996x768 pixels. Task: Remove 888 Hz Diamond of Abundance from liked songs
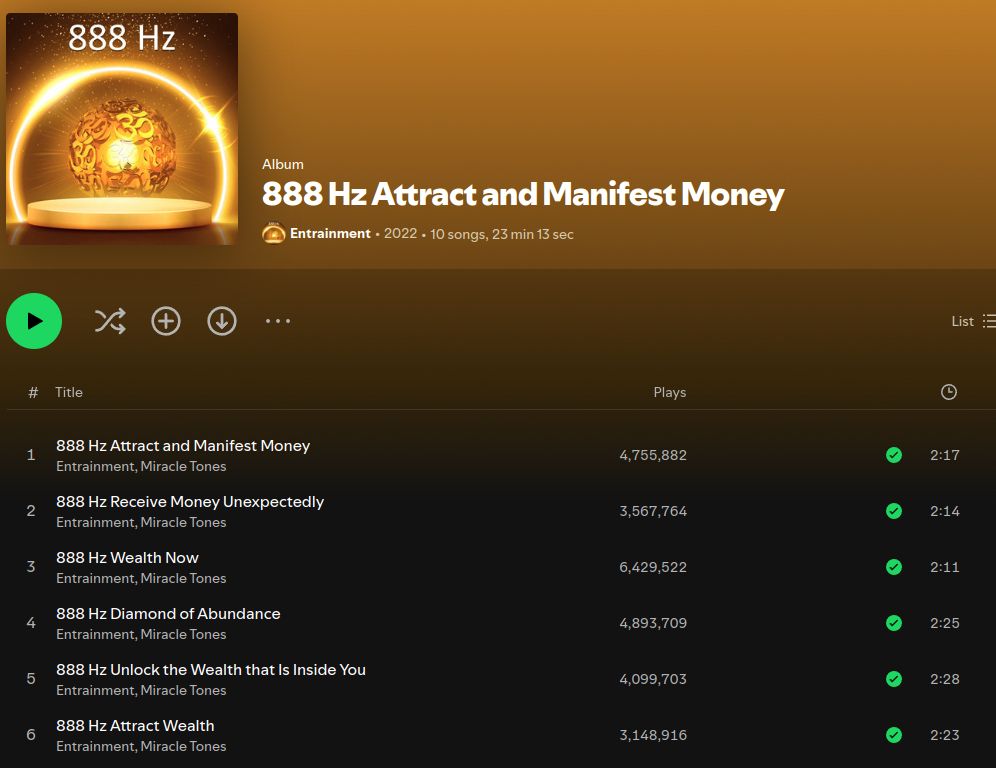click(894, 623)
